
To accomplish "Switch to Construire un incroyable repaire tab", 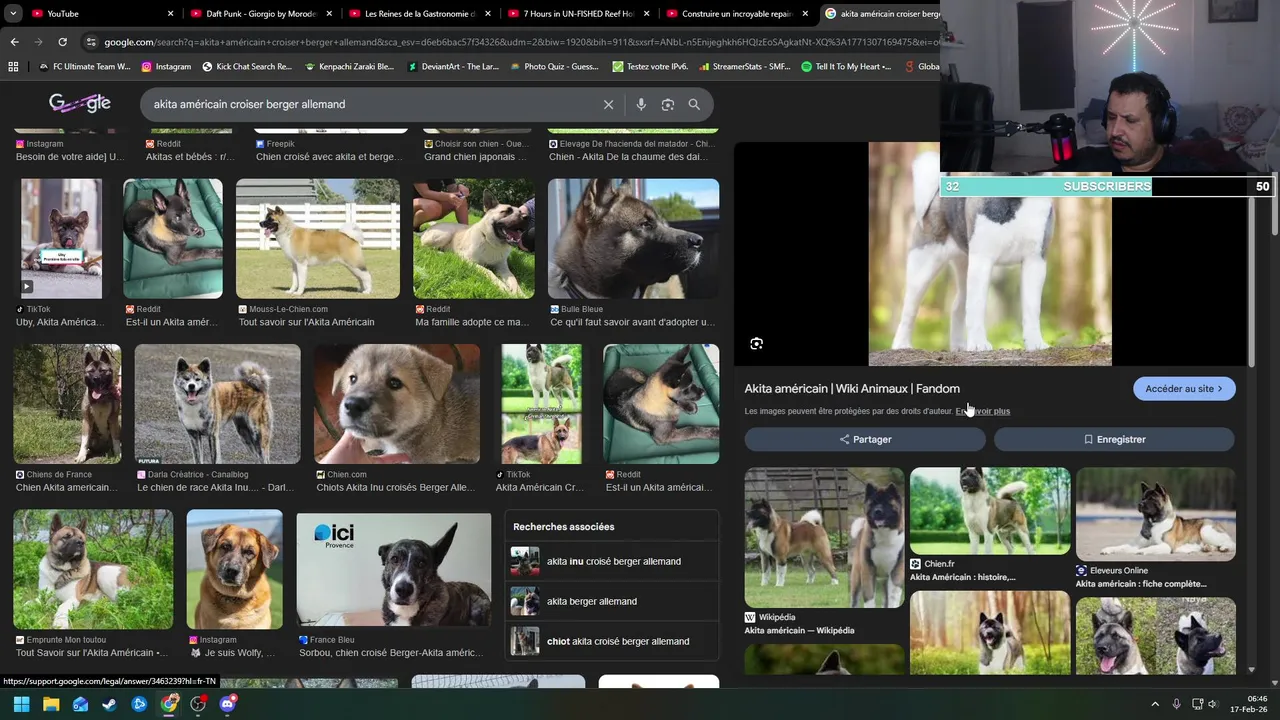I will click(737, 14).
